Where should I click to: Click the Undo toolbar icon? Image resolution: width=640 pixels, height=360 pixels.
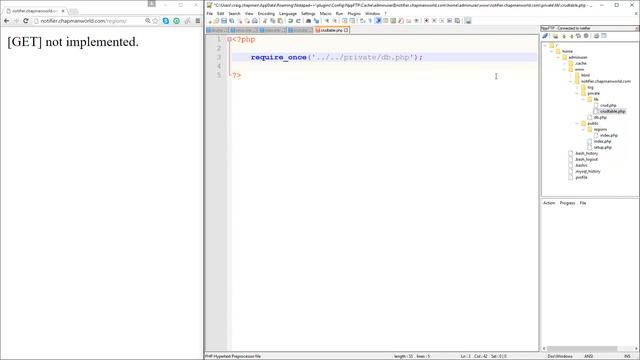[291, 21]
